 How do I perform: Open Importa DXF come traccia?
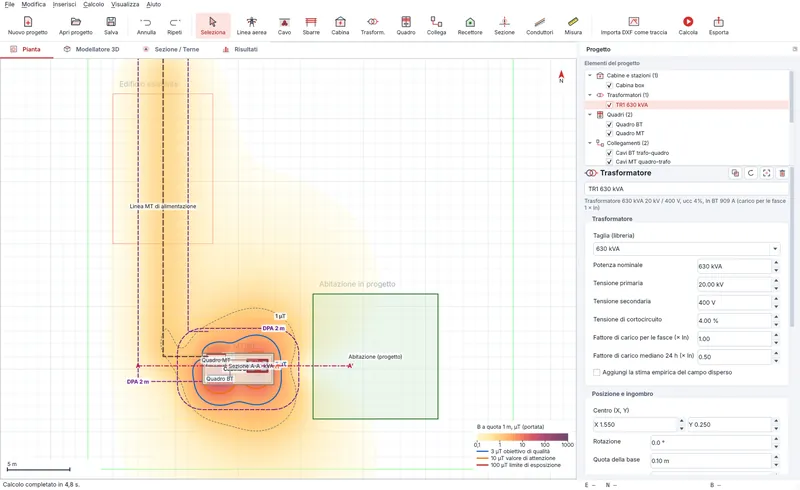pyautogui.click(x=634, y=26)
